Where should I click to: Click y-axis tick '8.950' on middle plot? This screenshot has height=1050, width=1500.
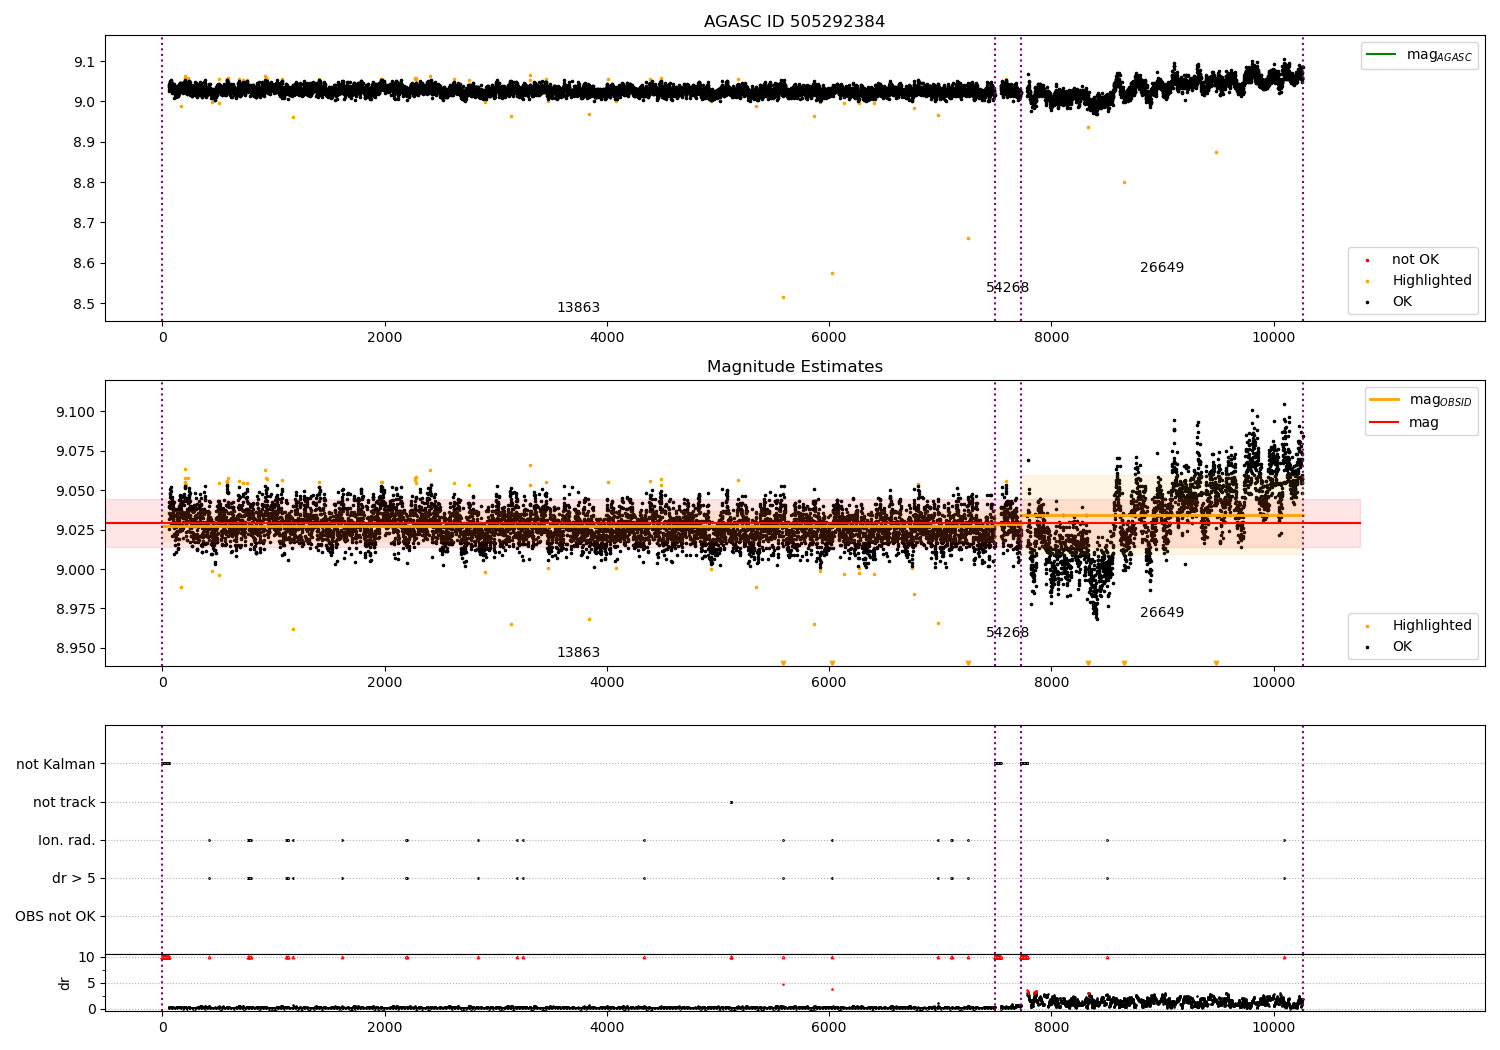[77, 648]
